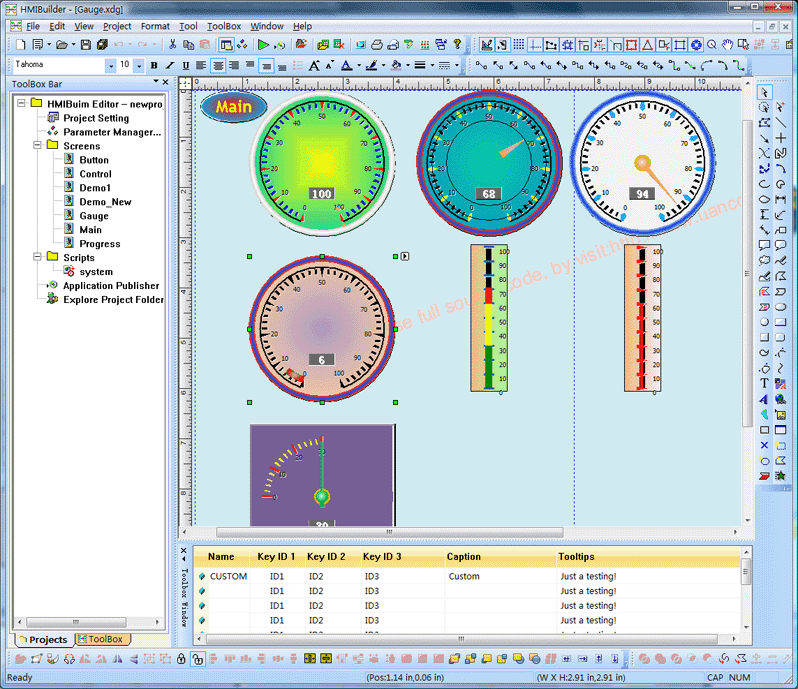The width and height of the screenshot is (798, 689).
Task: Open the font size dropdown
Action: pyautogui.click(x=138, y=65)
